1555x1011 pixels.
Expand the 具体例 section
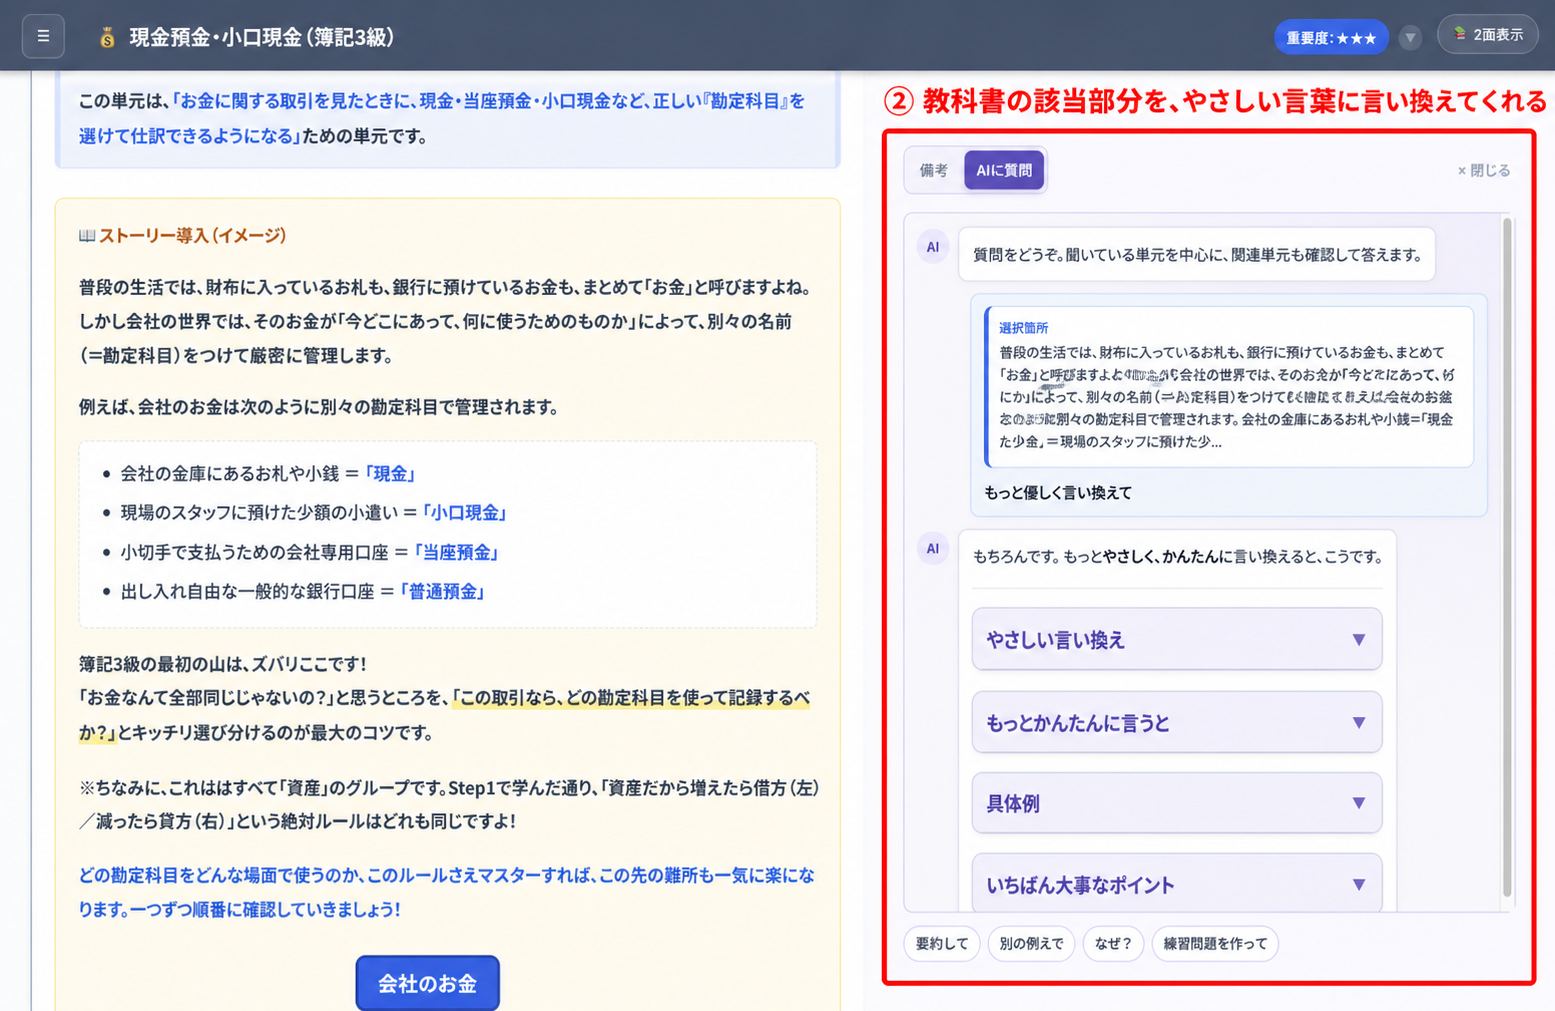(x=1177, y=803)
